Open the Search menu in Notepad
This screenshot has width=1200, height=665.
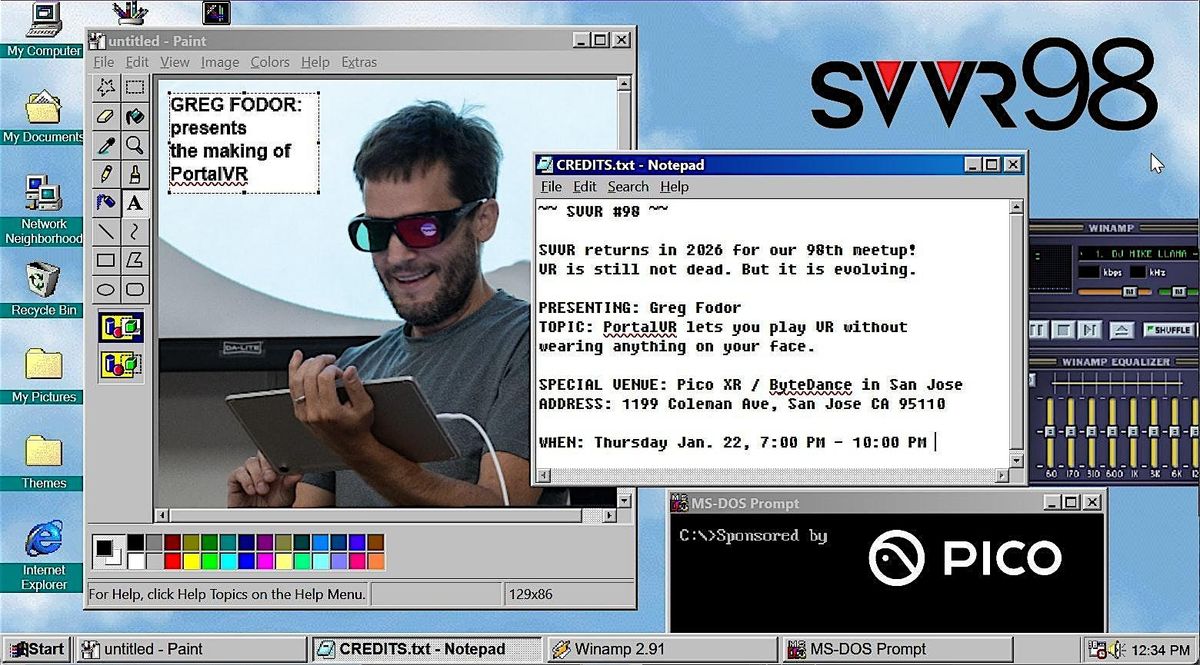[x=628, y=187]
